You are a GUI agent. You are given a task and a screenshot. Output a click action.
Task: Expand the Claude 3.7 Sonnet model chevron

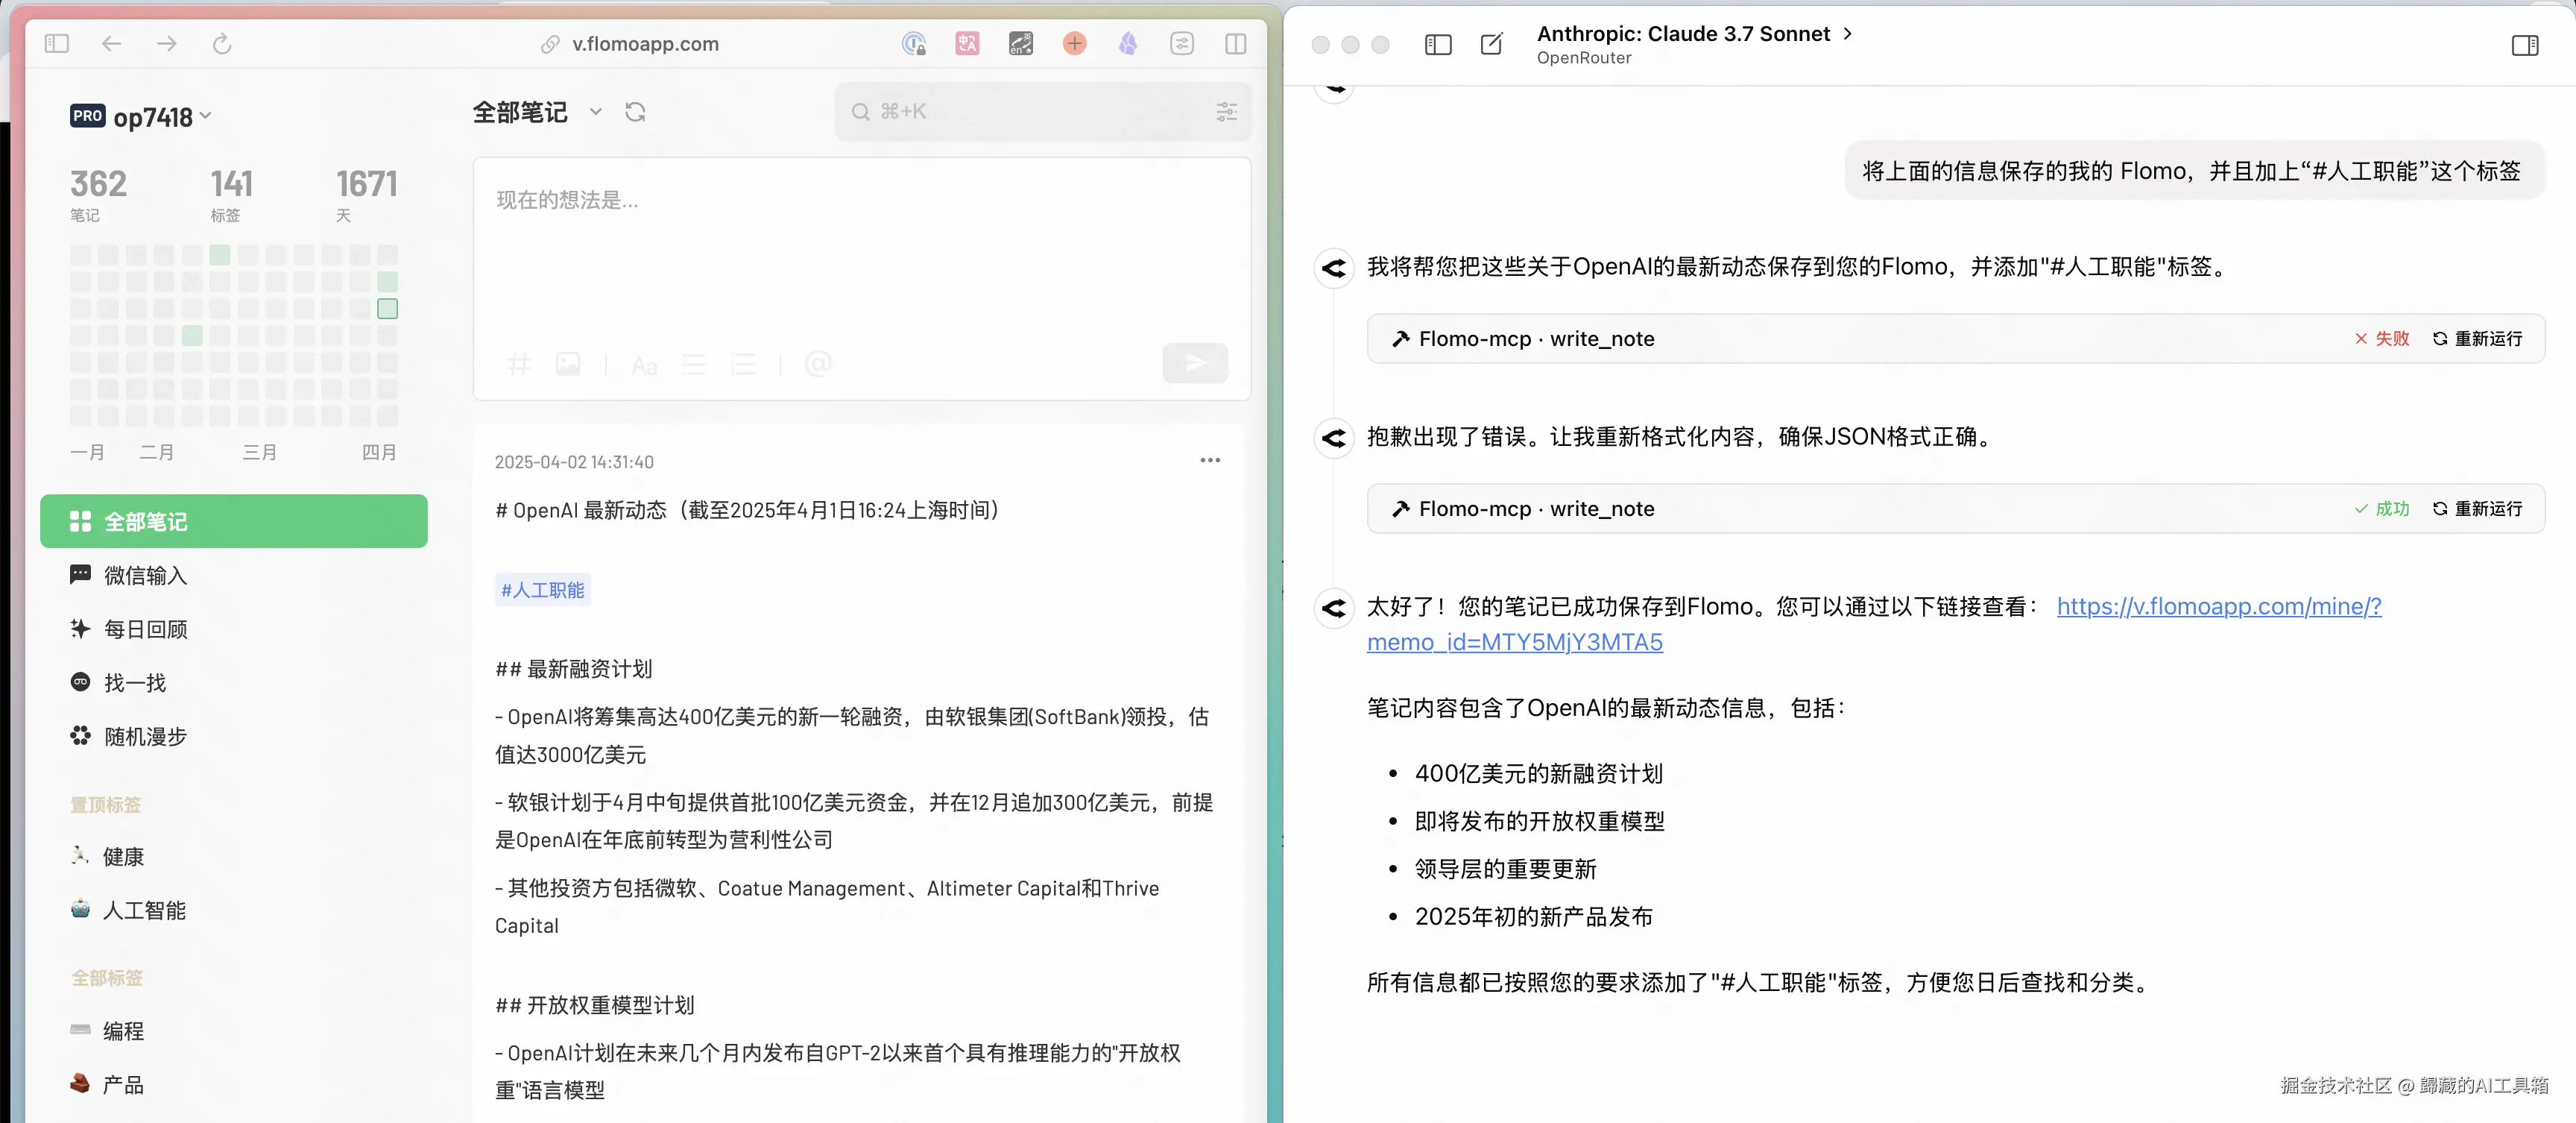pos(1848,33)
